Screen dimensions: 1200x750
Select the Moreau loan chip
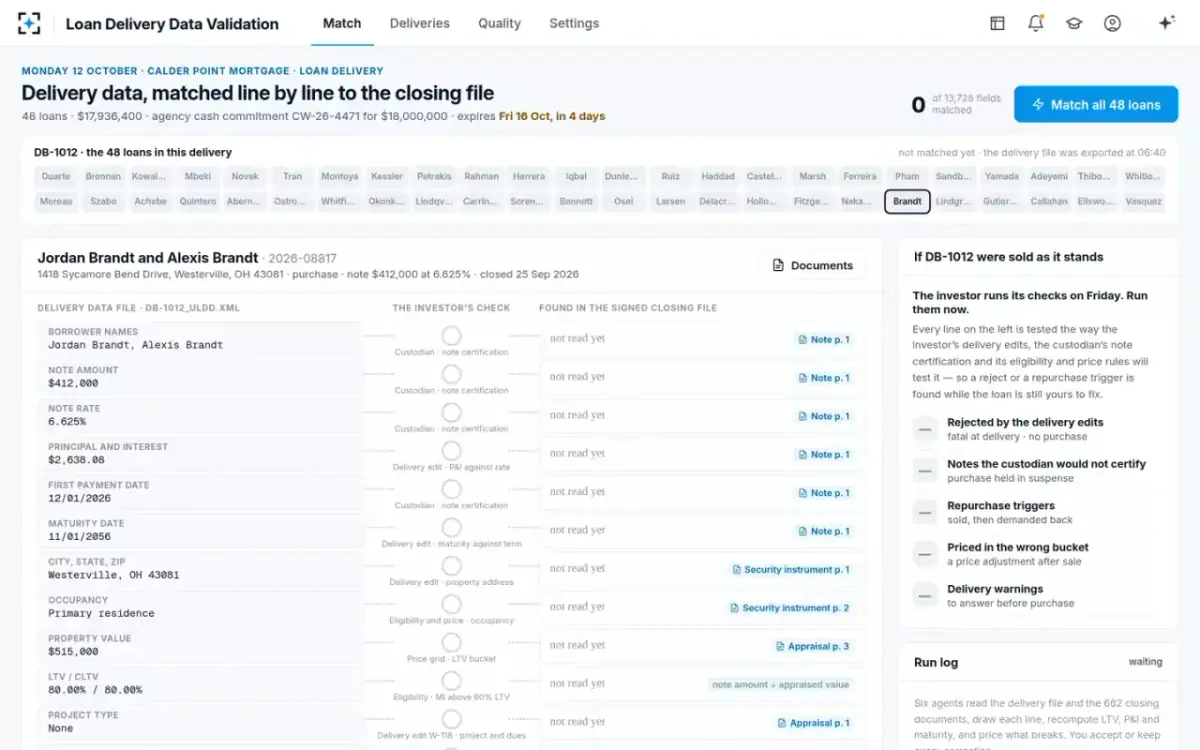tap(56, 201)
